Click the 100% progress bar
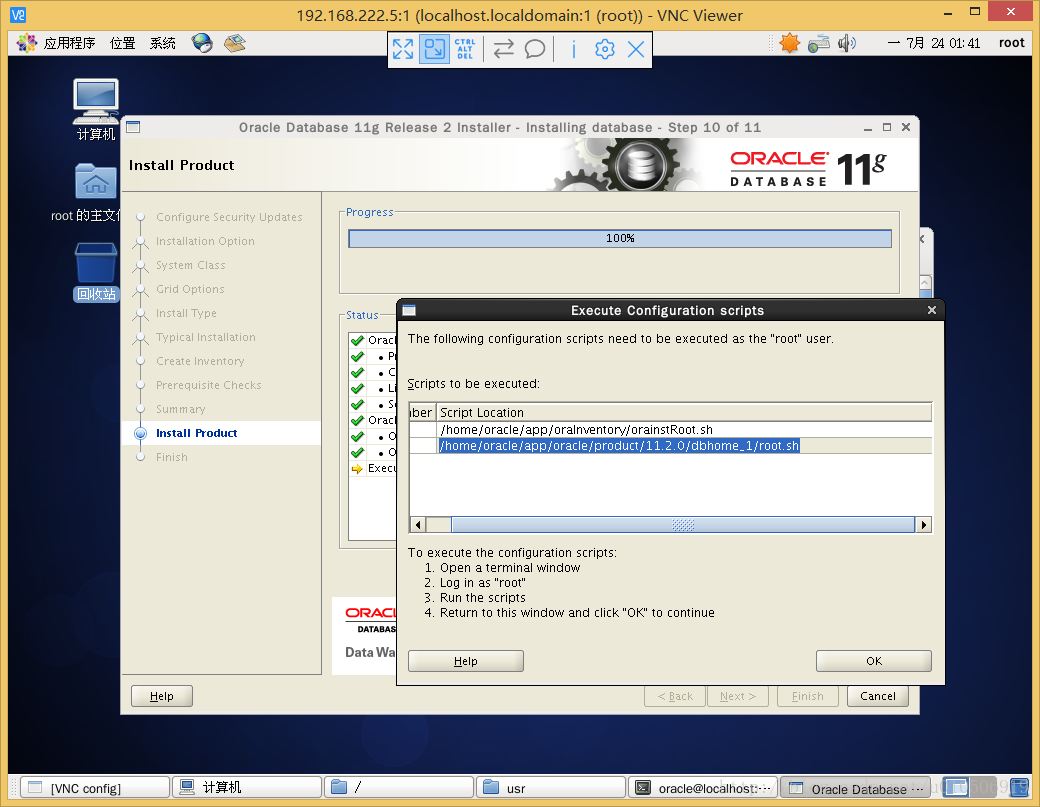 (619, 239)
